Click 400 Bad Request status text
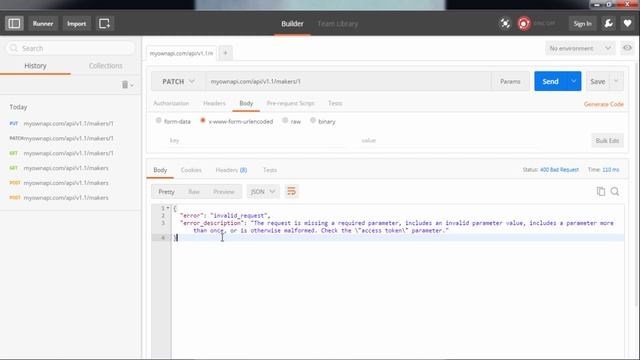This screenshot has height=360, width=640. coord(559,169)
